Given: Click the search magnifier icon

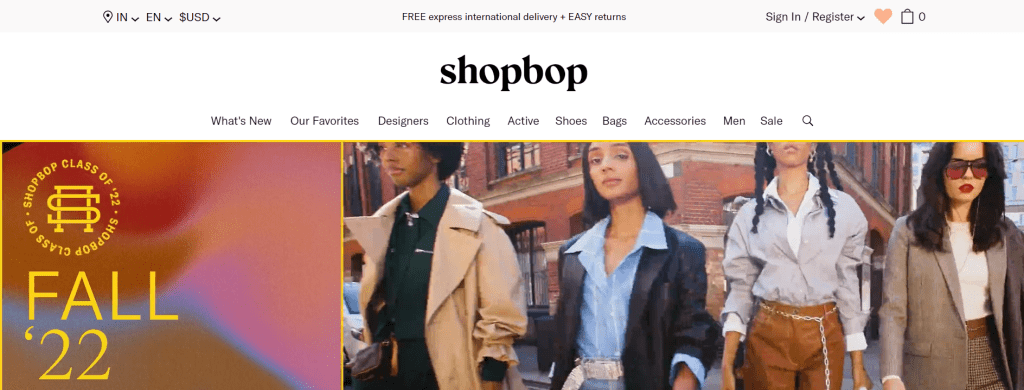Looking at the screenshot, I should pyautogui.click(x=808, y=121).
